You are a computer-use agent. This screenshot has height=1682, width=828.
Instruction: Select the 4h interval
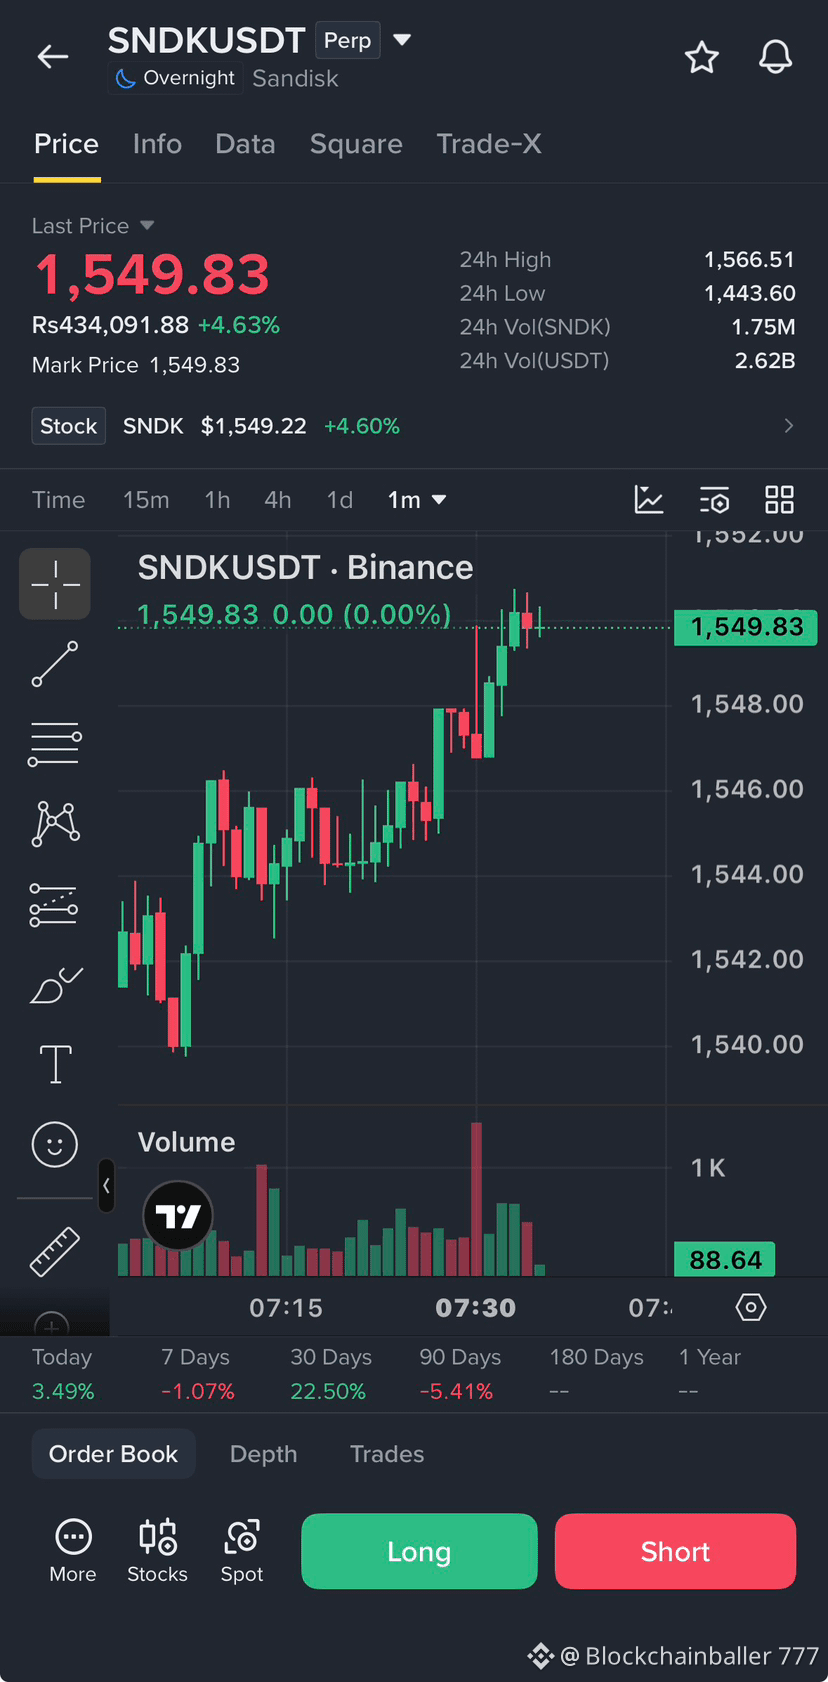coord(278,500)
